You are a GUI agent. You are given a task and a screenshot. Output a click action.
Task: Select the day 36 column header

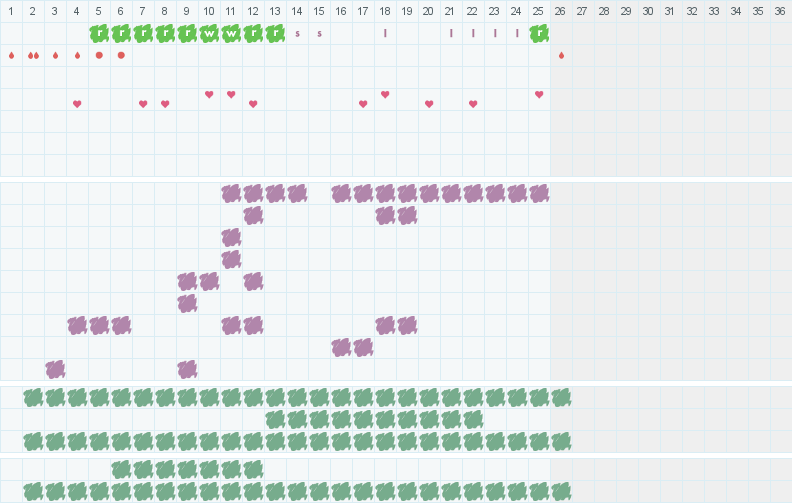pos(780,11)
